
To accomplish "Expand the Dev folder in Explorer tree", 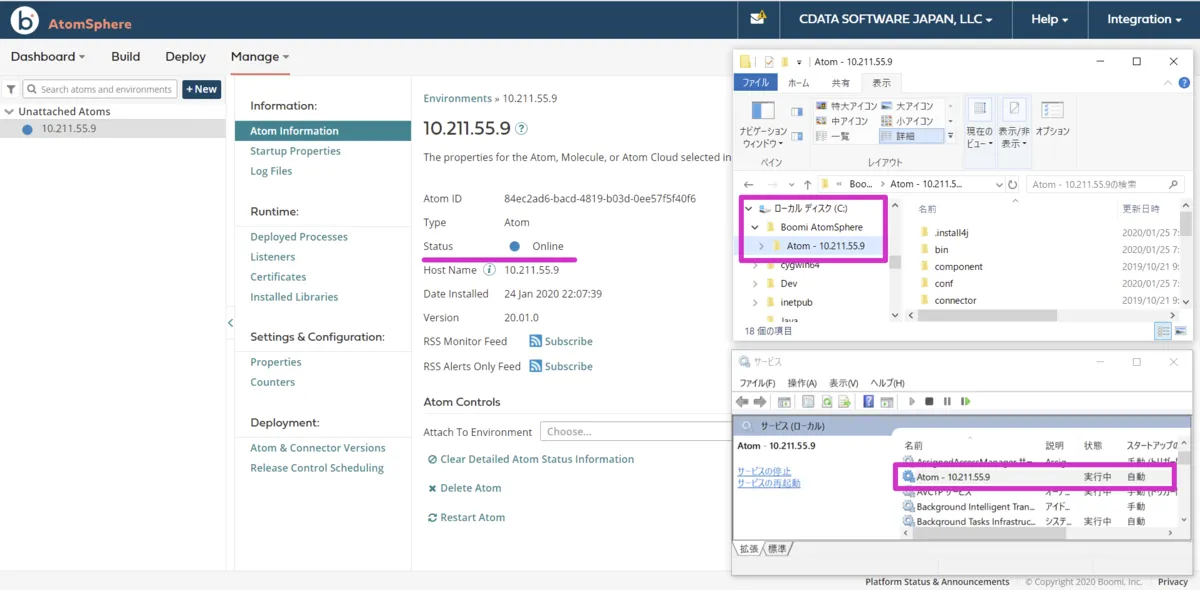I will pyautogui.click(x=755, y=284).
